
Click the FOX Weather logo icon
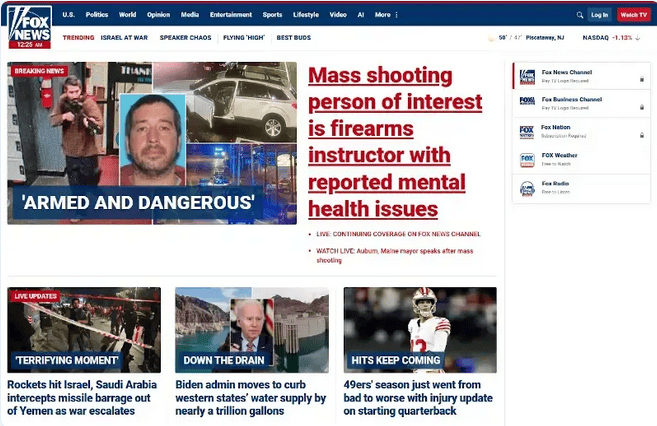point(527,160)
